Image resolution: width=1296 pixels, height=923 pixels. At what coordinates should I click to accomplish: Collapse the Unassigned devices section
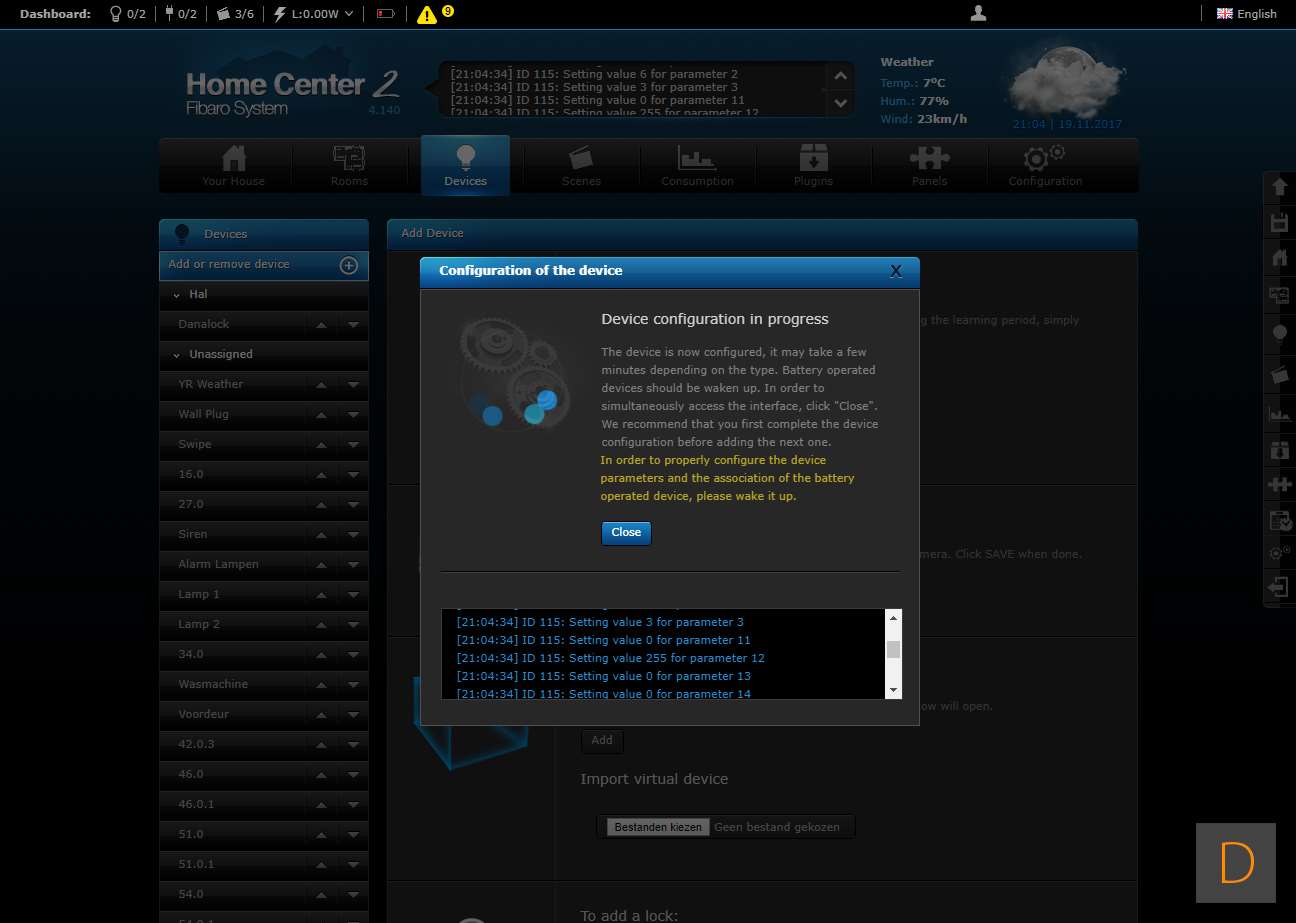pos(177,355)
